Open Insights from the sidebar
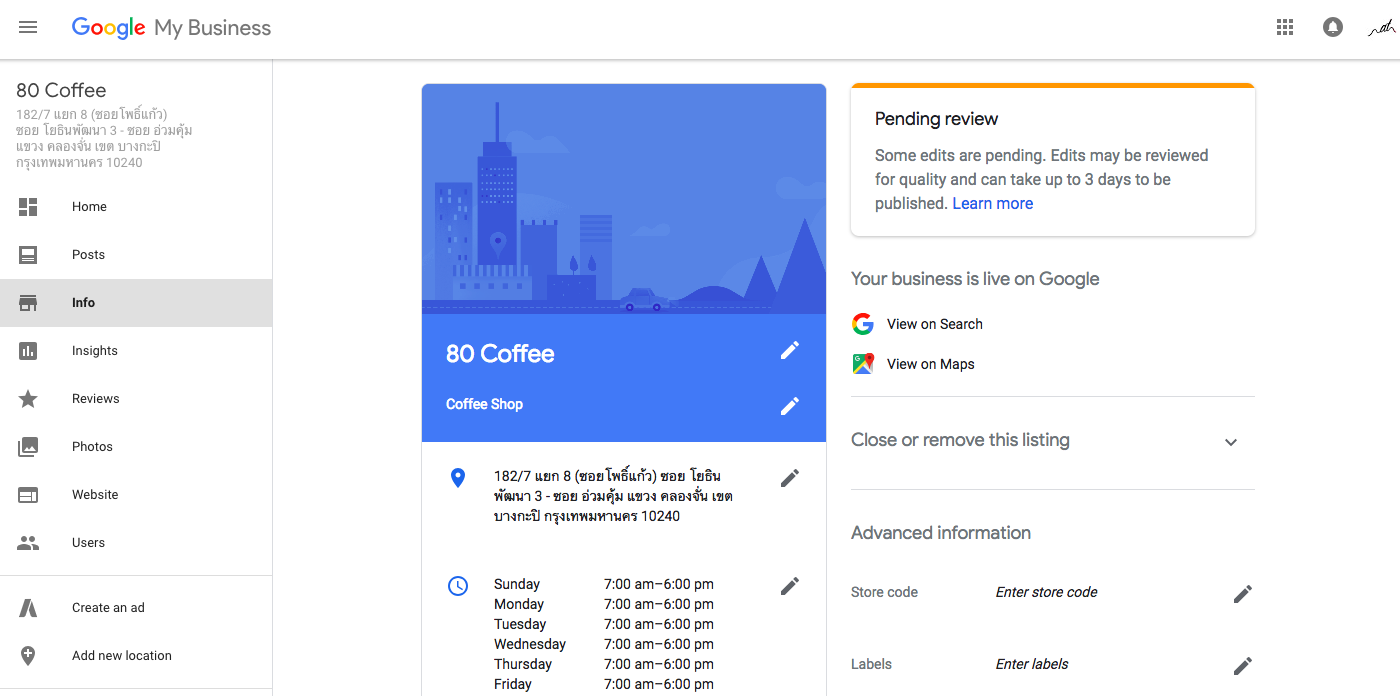This screenshot has height=696, width=1400. [x=136, y=351]
